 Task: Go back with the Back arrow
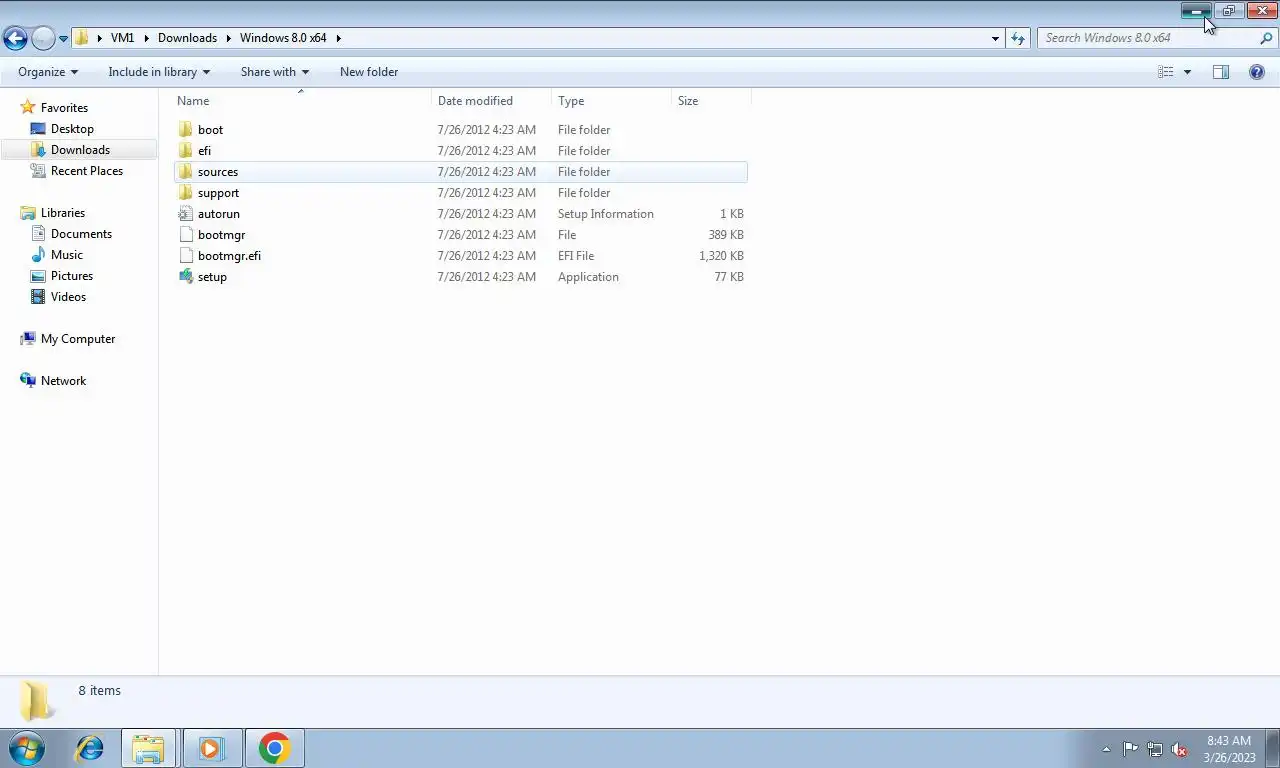pos(15,38)
